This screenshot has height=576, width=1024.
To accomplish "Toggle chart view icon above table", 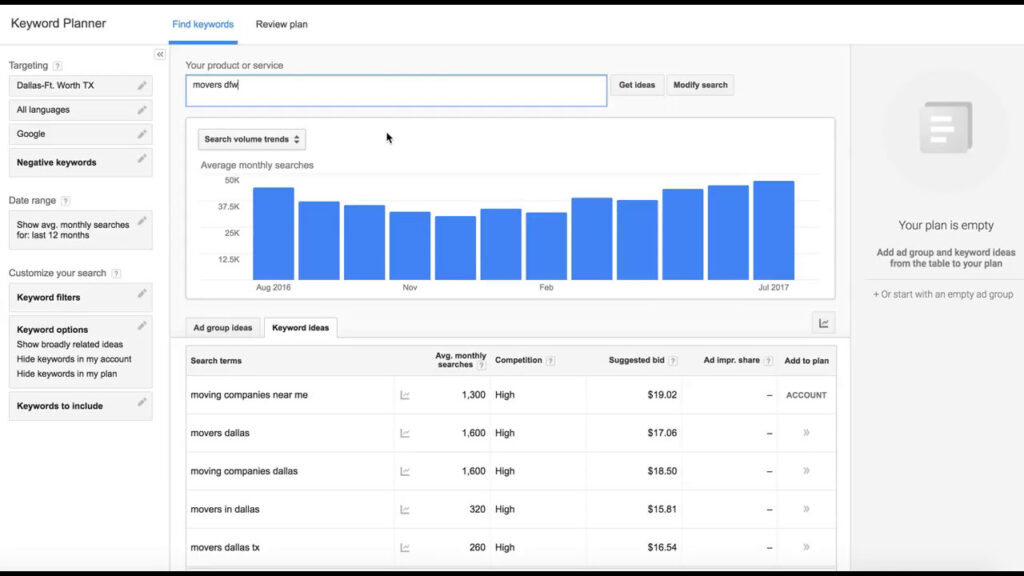I will [x=824, y=323].
